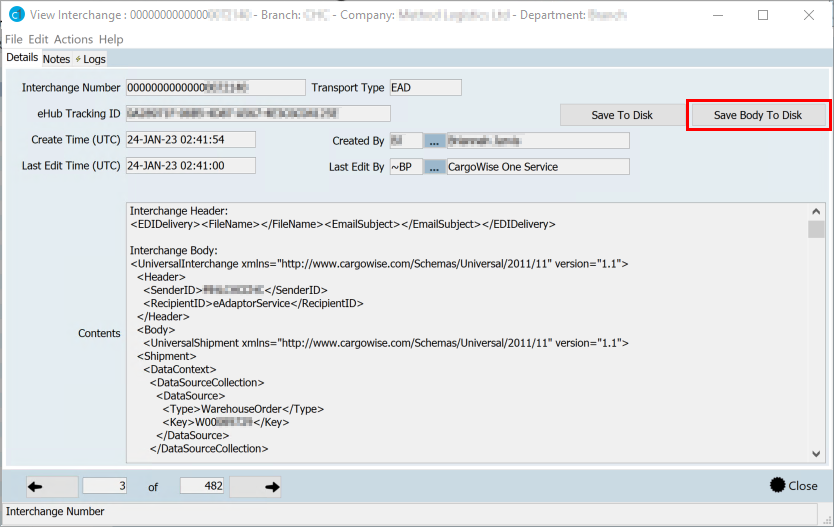
Task: Open the Created By lookup ellipsis button
Action: [x=435, y=141]
